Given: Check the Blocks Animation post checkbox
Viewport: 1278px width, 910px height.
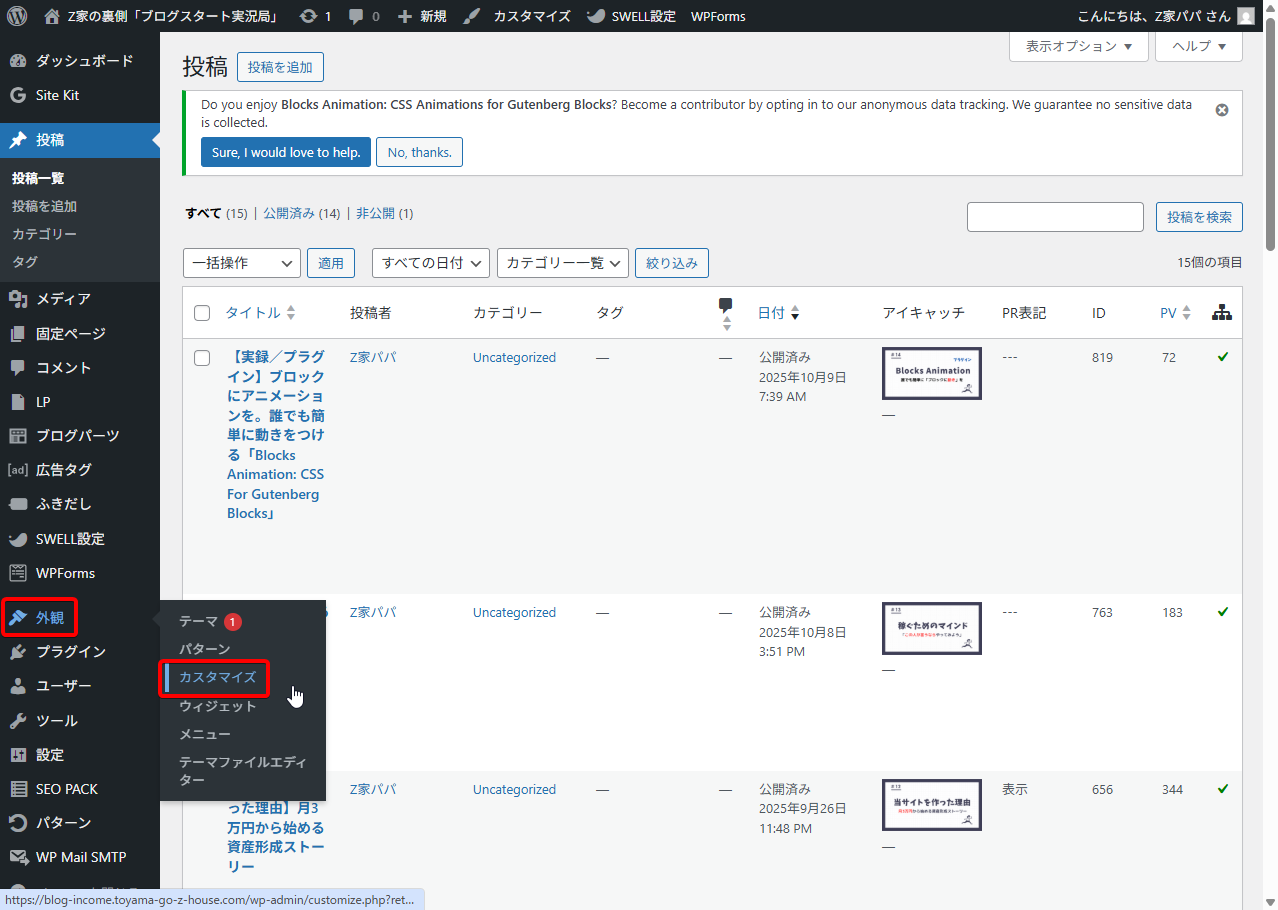Looking at the screenshot, I should click(202, 358).
